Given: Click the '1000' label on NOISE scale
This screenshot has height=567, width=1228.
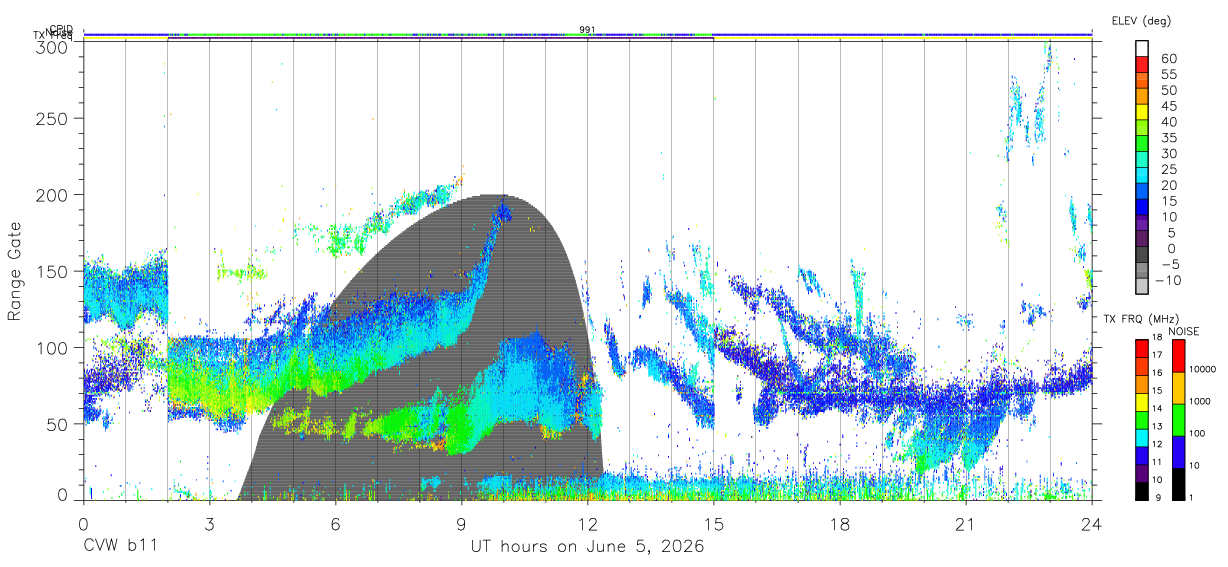Looking at the screenshot, I should tap(1201, 401).
